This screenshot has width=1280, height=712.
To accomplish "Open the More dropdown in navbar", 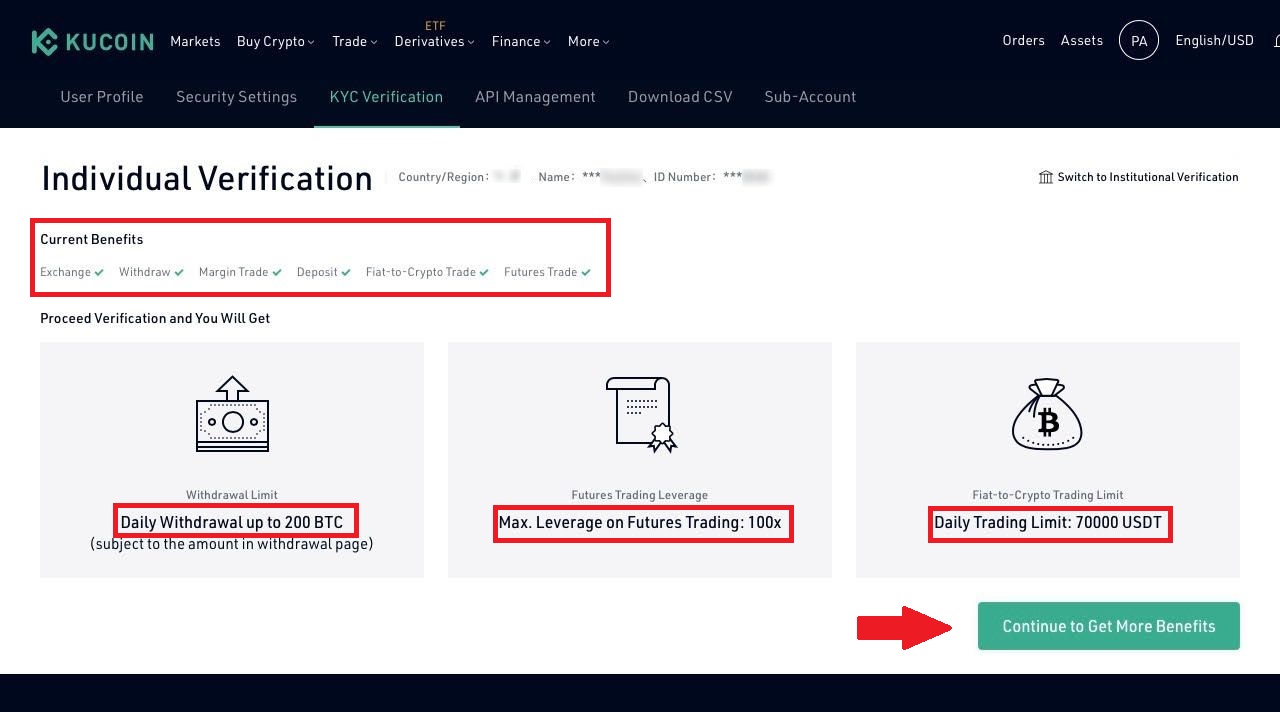I will 588,41.
